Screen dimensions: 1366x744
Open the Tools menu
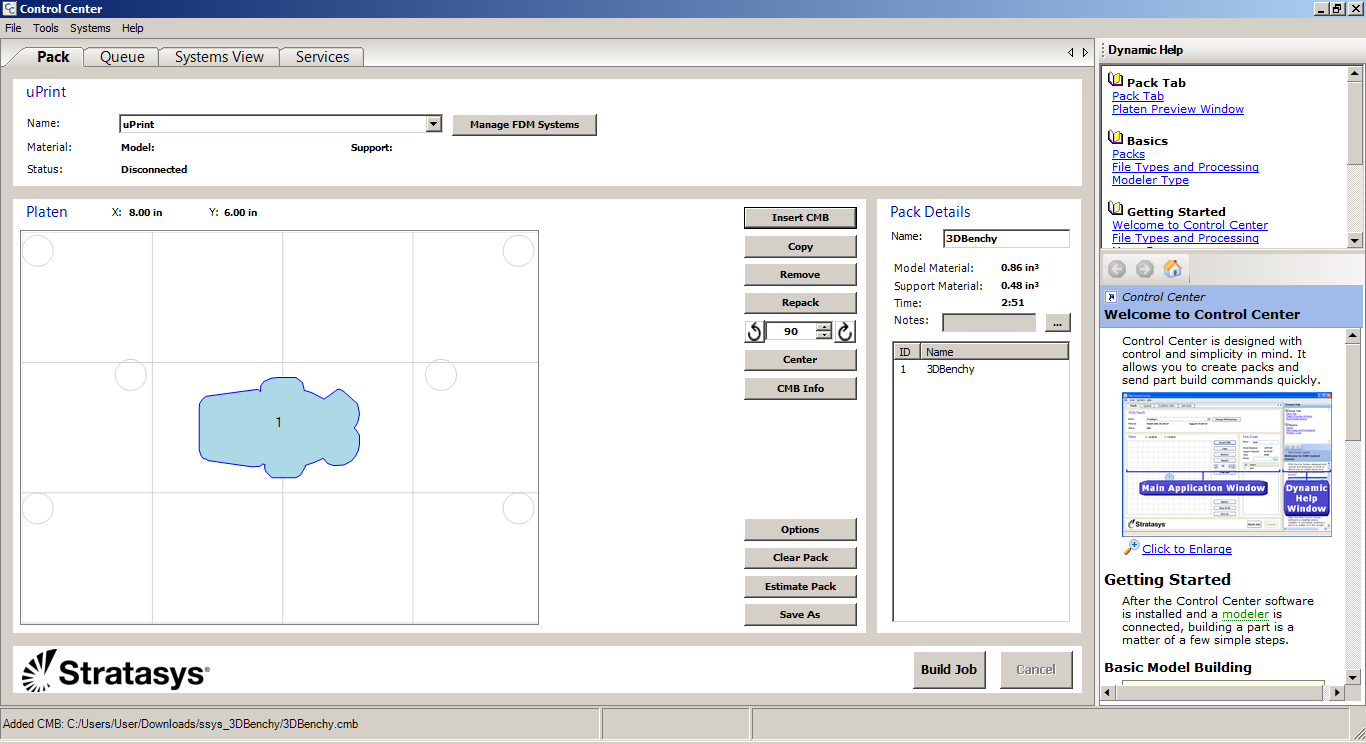46,28
